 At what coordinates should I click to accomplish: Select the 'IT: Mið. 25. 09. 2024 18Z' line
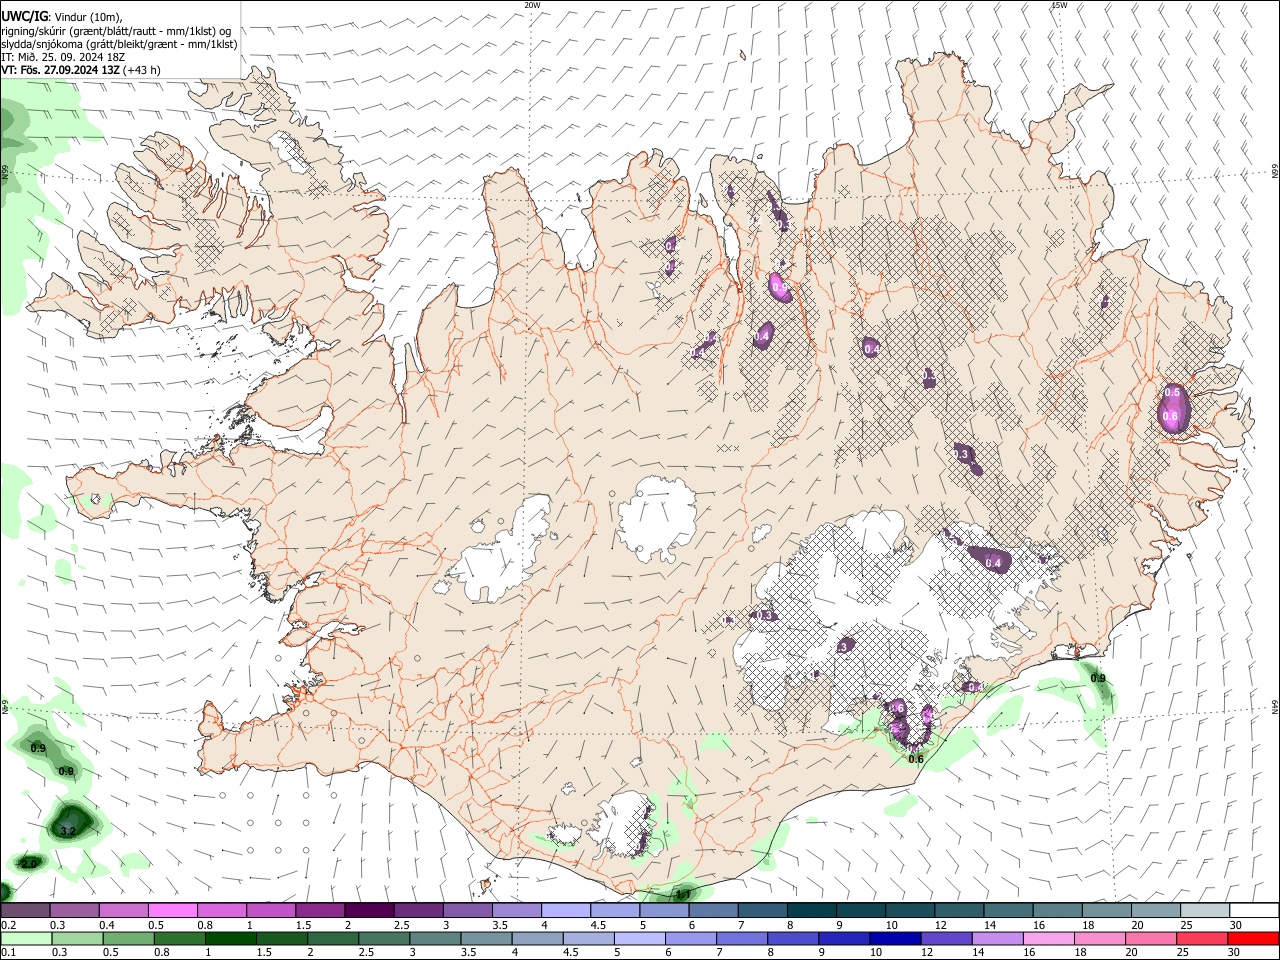coord(63,57)
